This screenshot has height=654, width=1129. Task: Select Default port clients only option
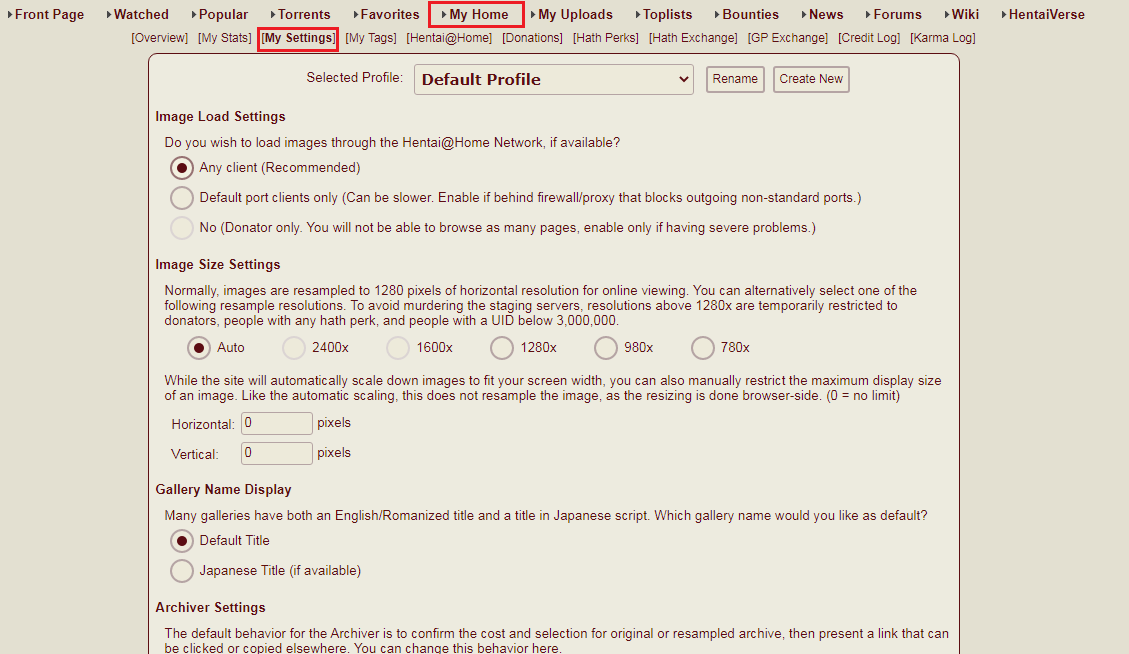pyautogui.click(x=181, y=197)
